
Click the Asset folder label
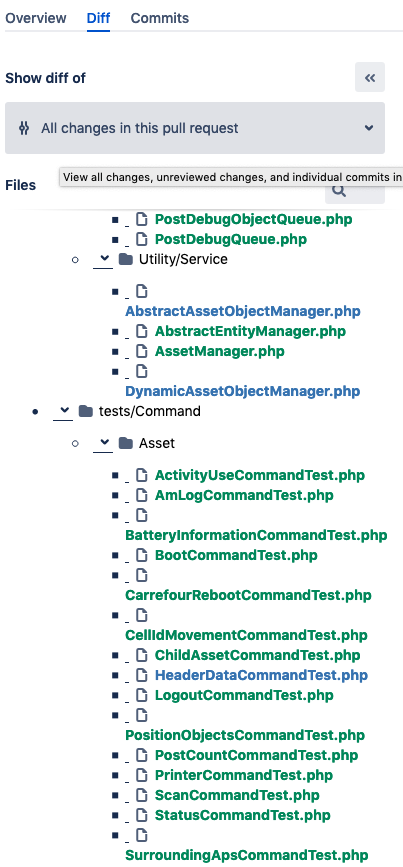click(157, 443)
